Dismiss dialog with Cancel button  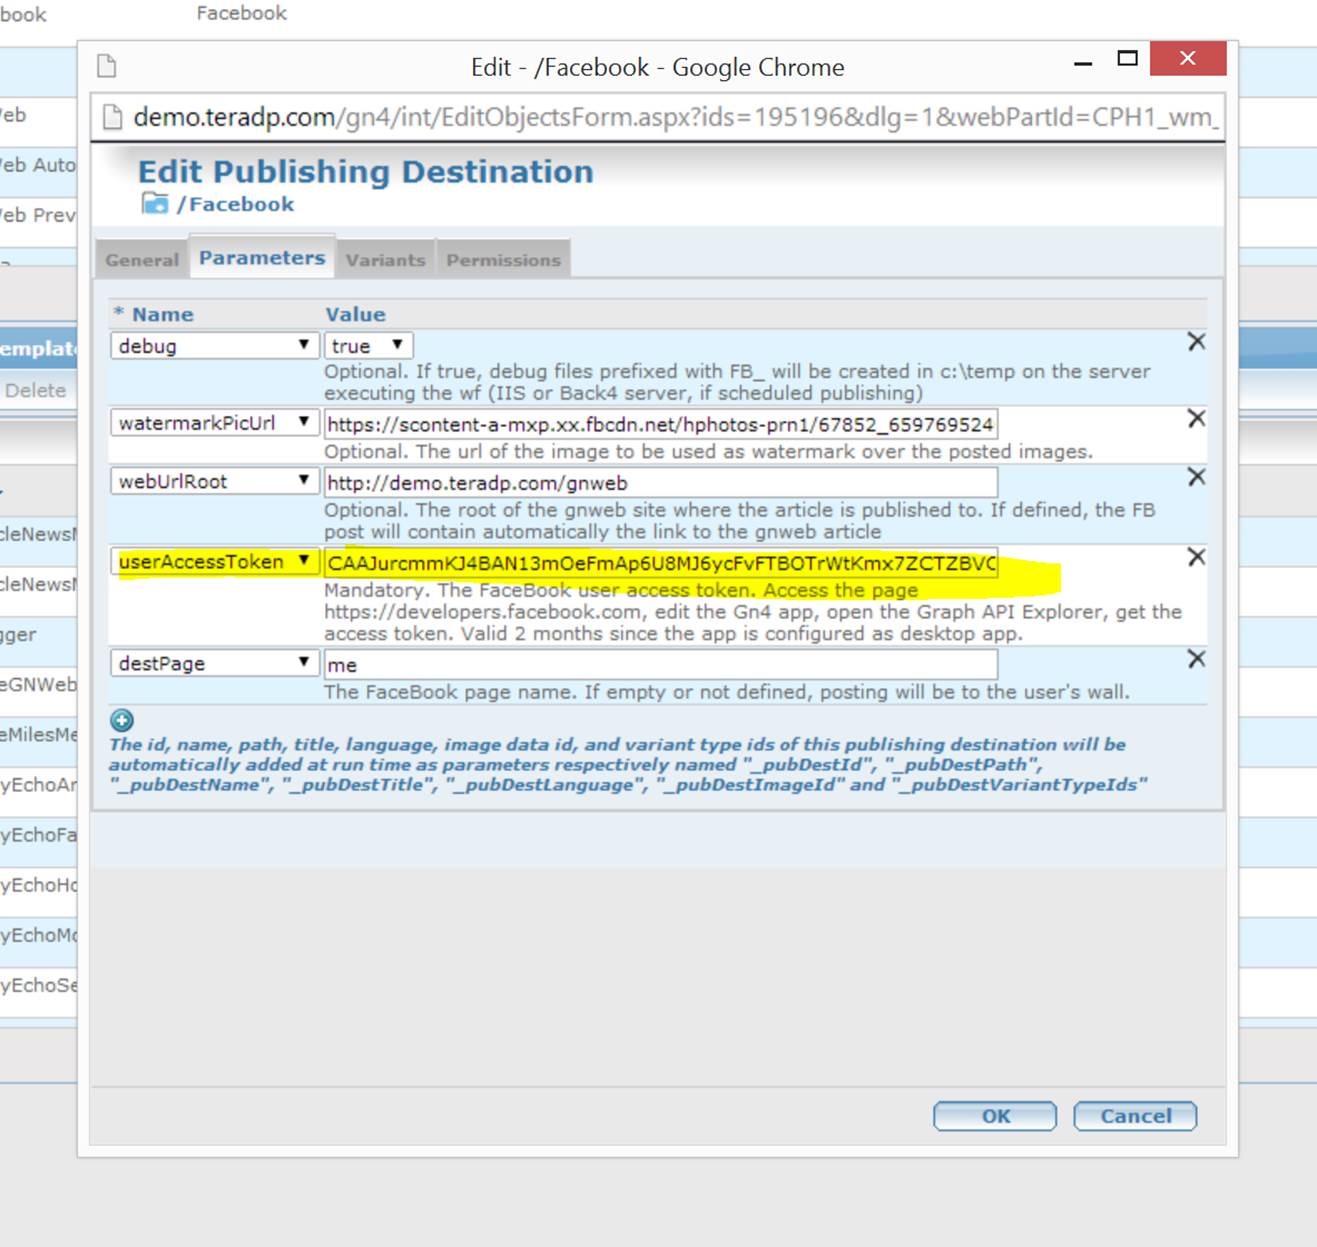click(x=1135, y=1116)
